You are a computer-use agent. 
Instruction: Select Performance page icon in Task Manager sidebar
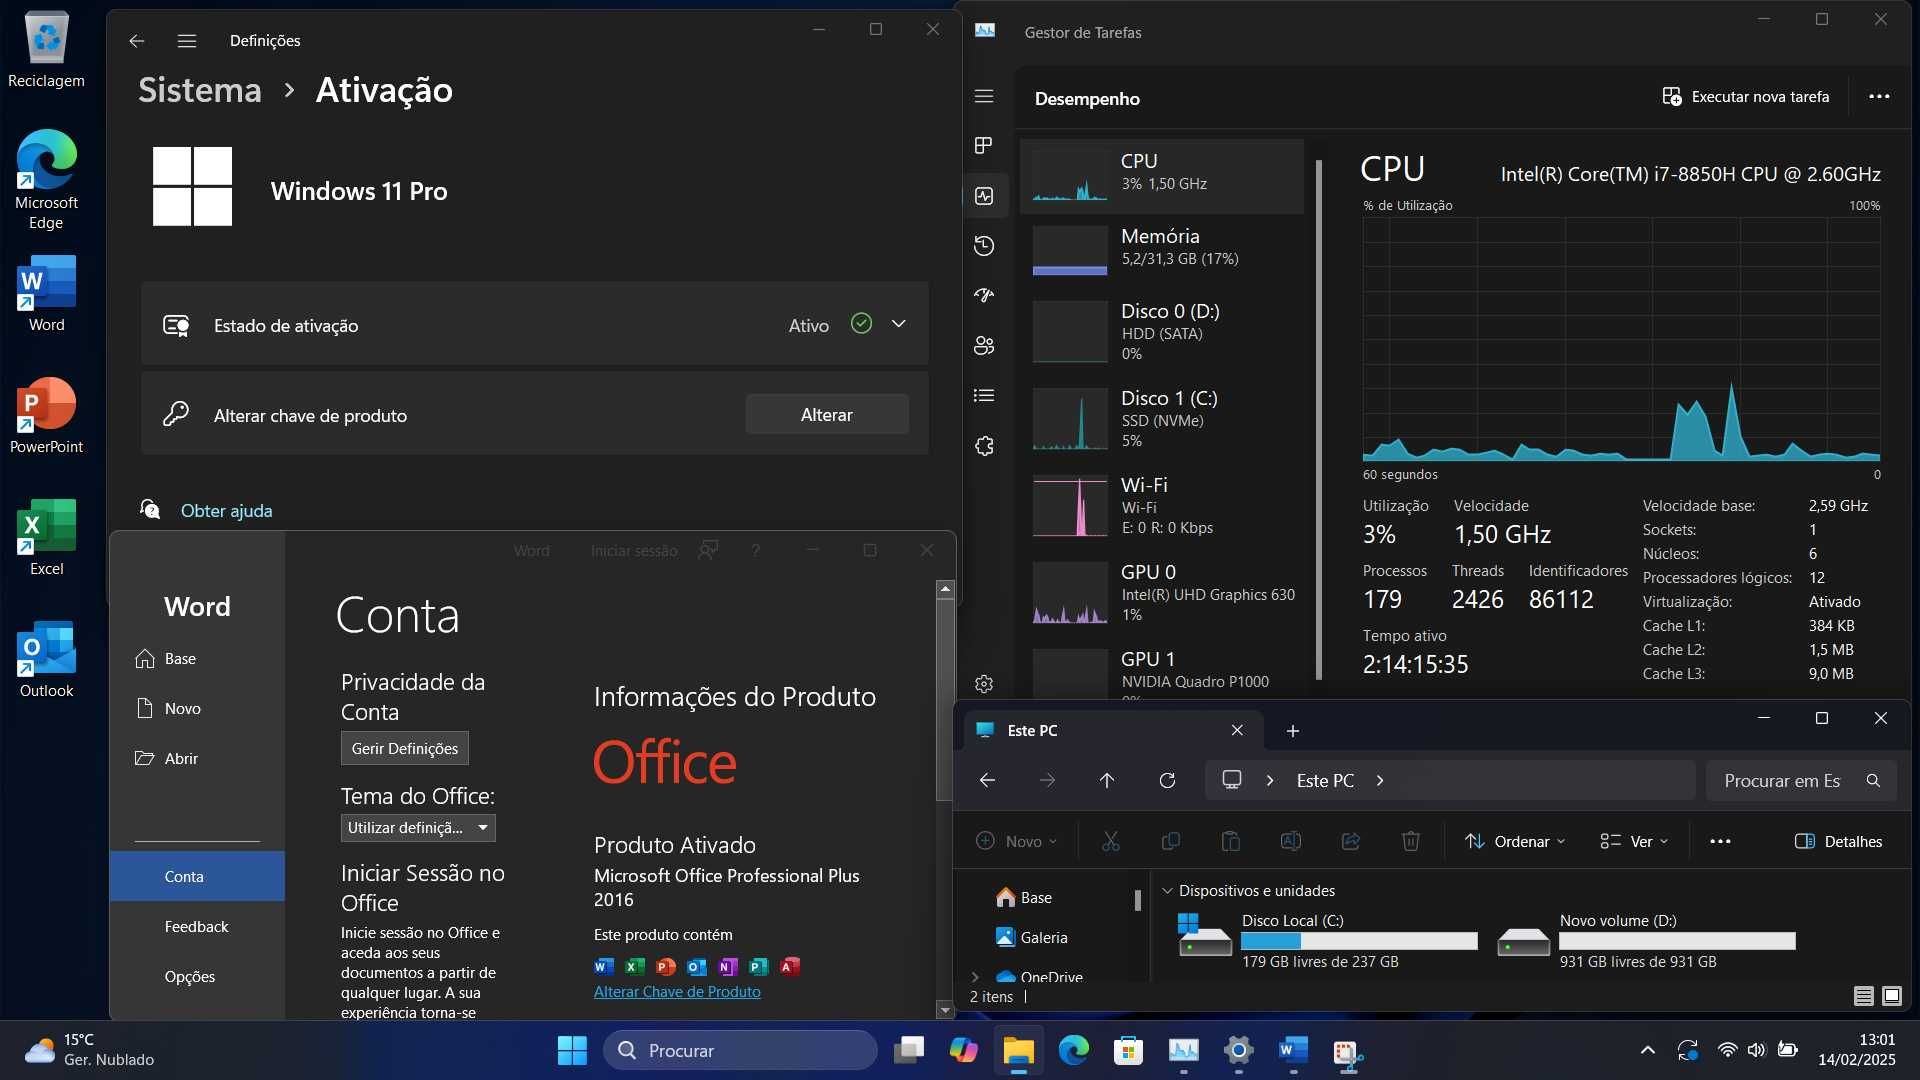984,196
